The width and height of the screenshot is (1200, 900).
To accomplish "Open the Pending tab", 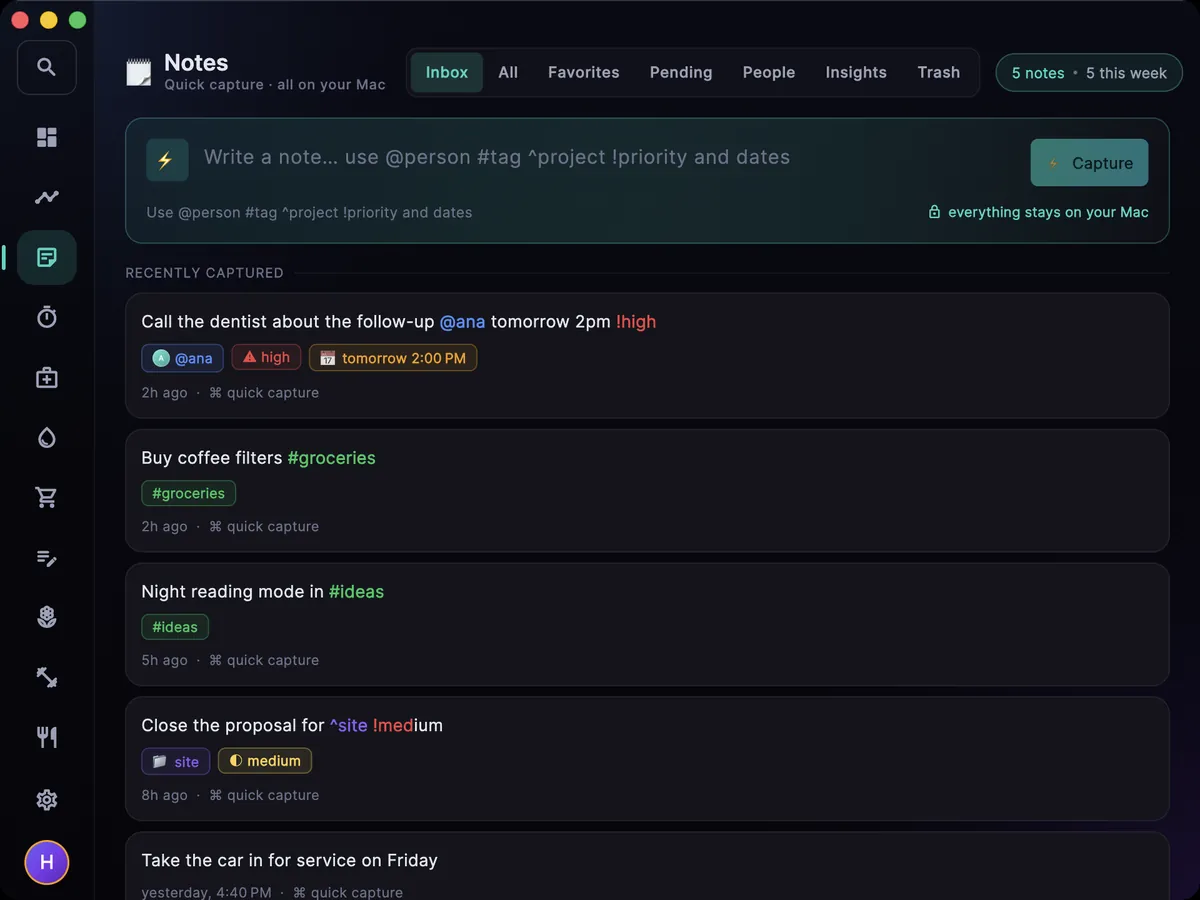I will (x=681, y=72).
